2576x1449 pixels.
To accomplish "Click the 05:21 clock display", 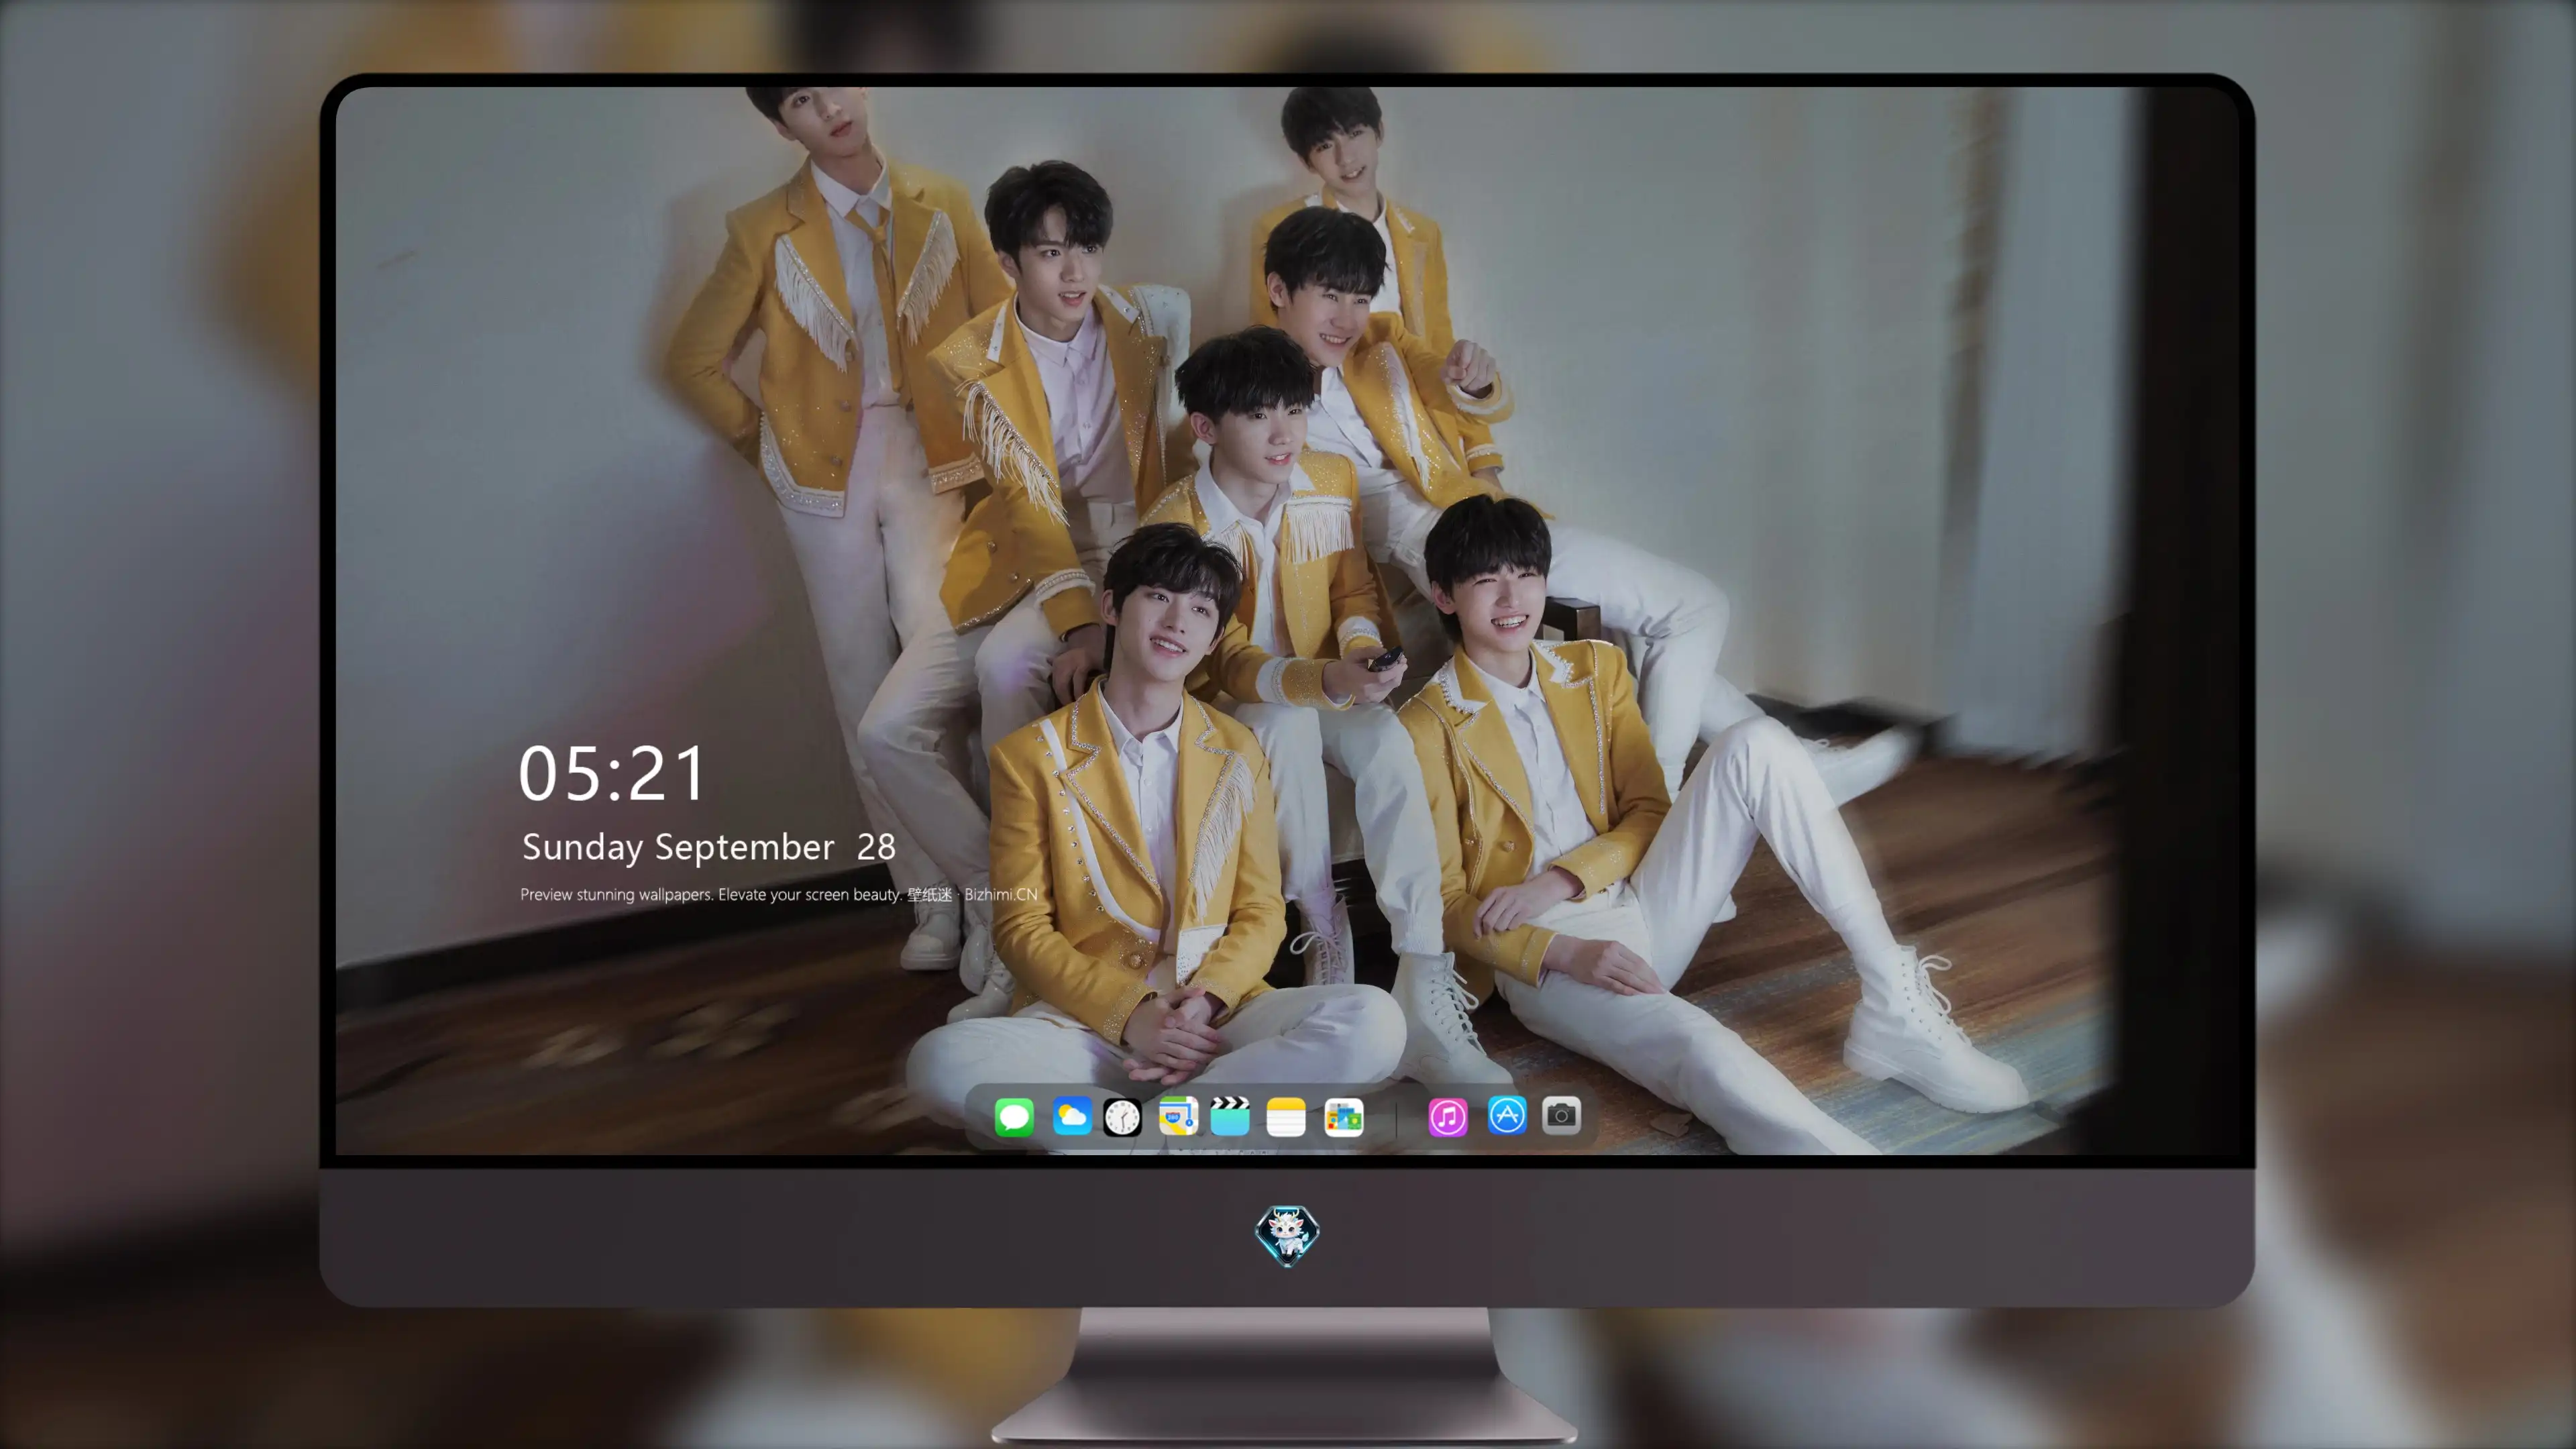I will [612, 774].
